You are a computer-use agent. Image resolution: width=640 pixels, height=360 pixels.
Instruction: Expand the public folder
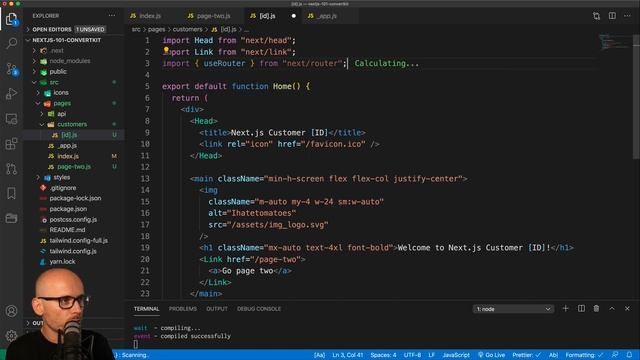(34, 71)
